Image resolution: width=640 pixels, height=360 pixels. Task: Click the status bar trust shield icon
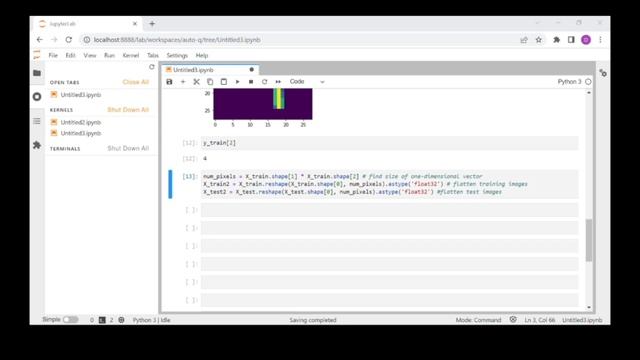point(513,320)
